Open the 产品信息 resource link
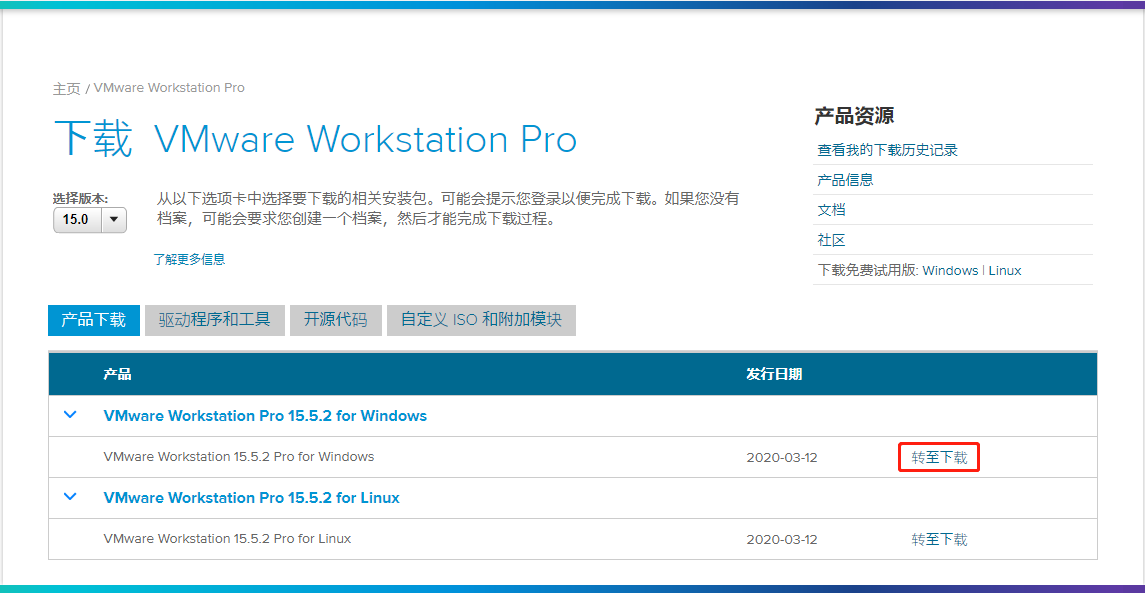The height and width of the screenshot is (594, 1145). pyautogui.click(x=845, y=180)
